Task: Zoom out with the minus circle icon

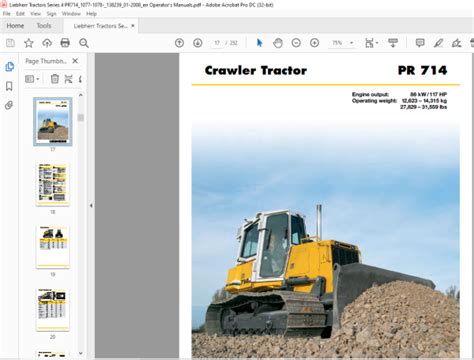Action: click(296, 43)
